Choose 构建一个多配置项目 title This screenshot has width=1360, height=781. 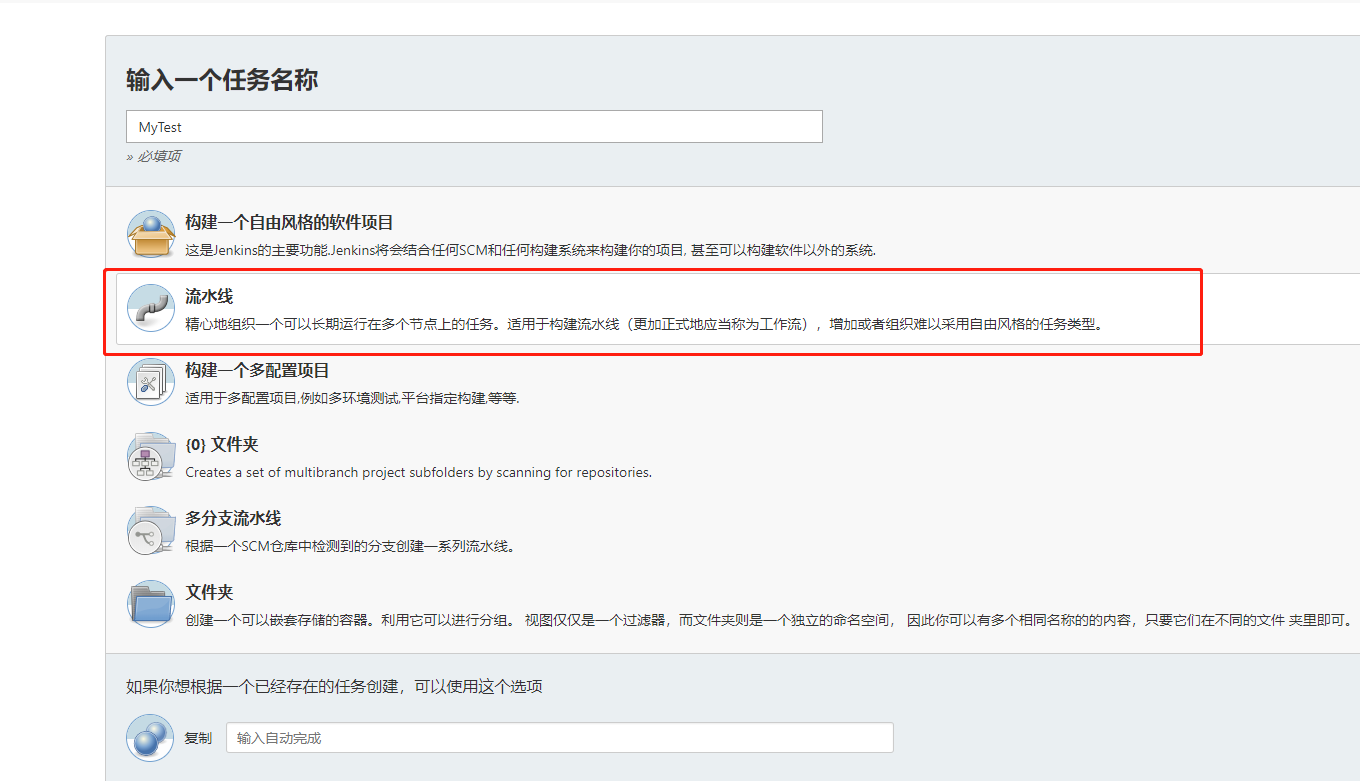click(257, 370)
